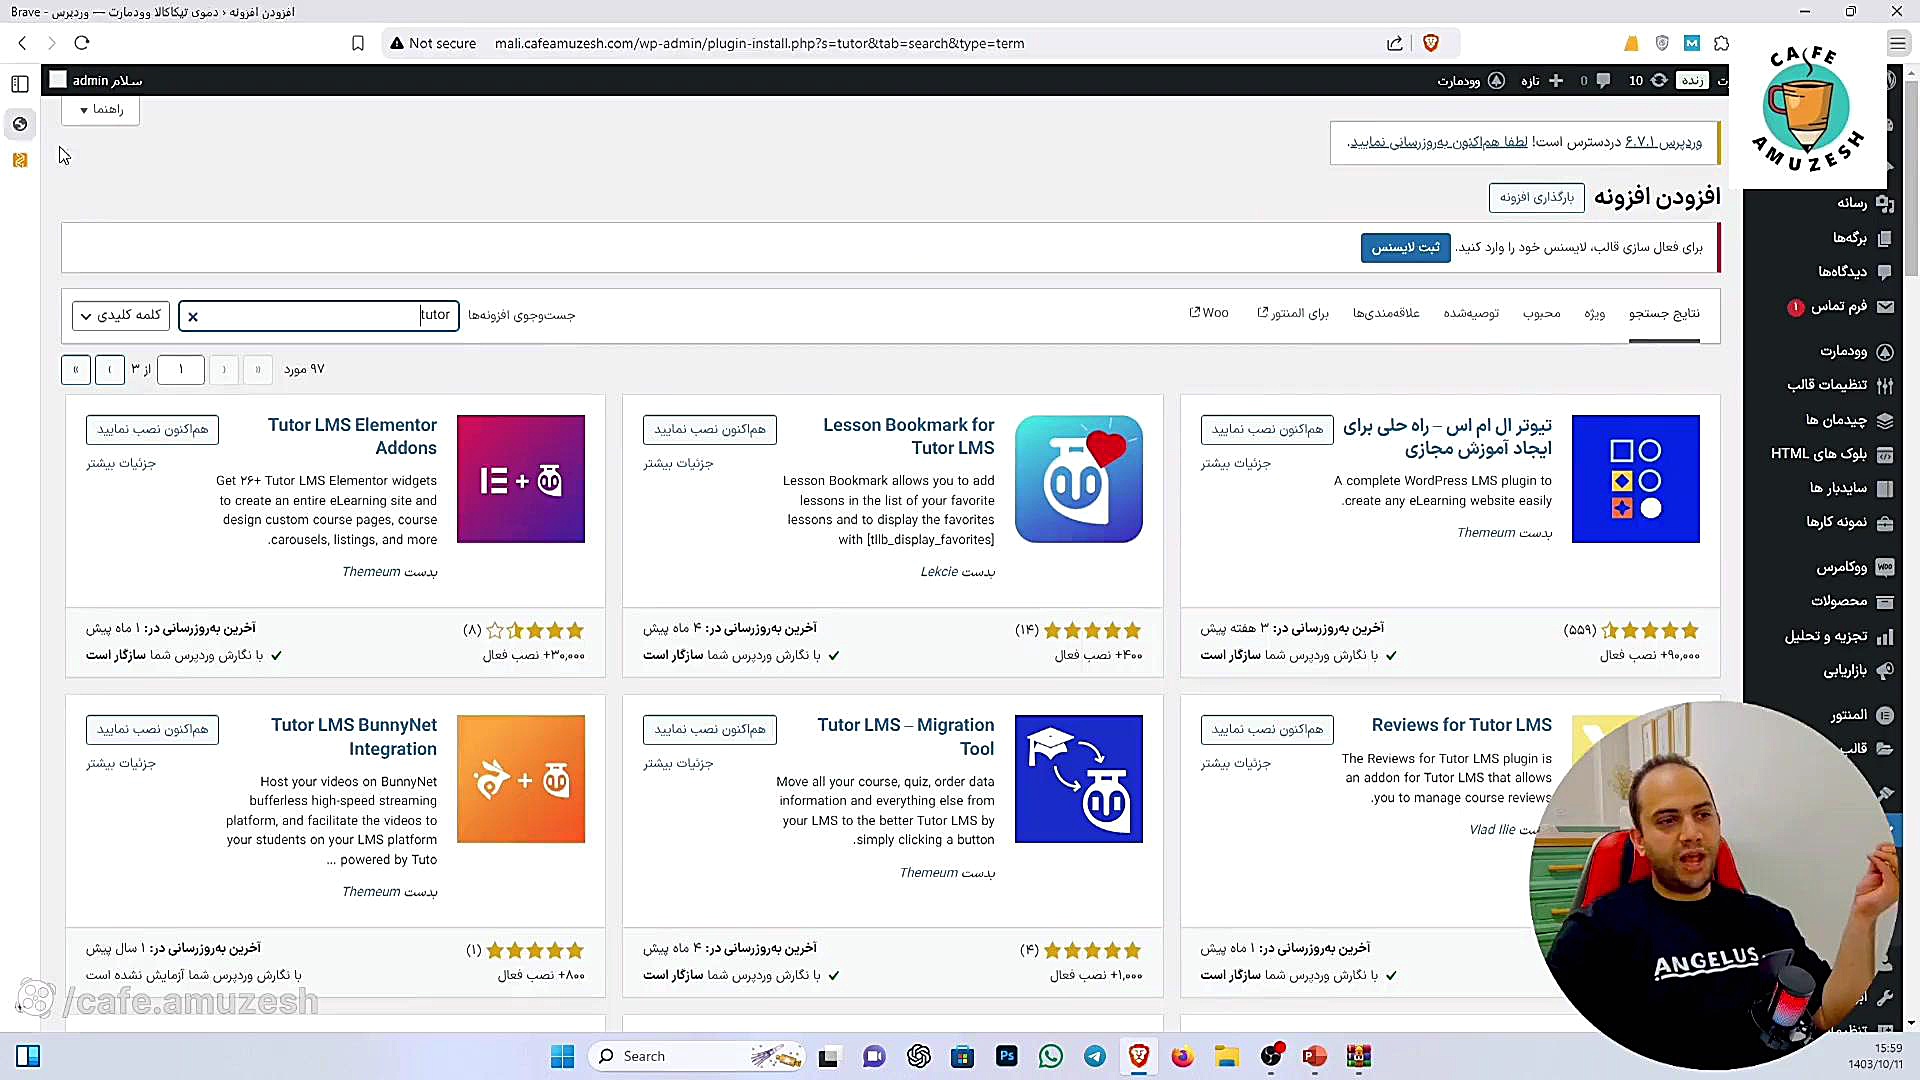Image resolution: width=1920 pixels, height=1080 pixels.
Task: Open the Contact form mail icon
Action: 1885,307
